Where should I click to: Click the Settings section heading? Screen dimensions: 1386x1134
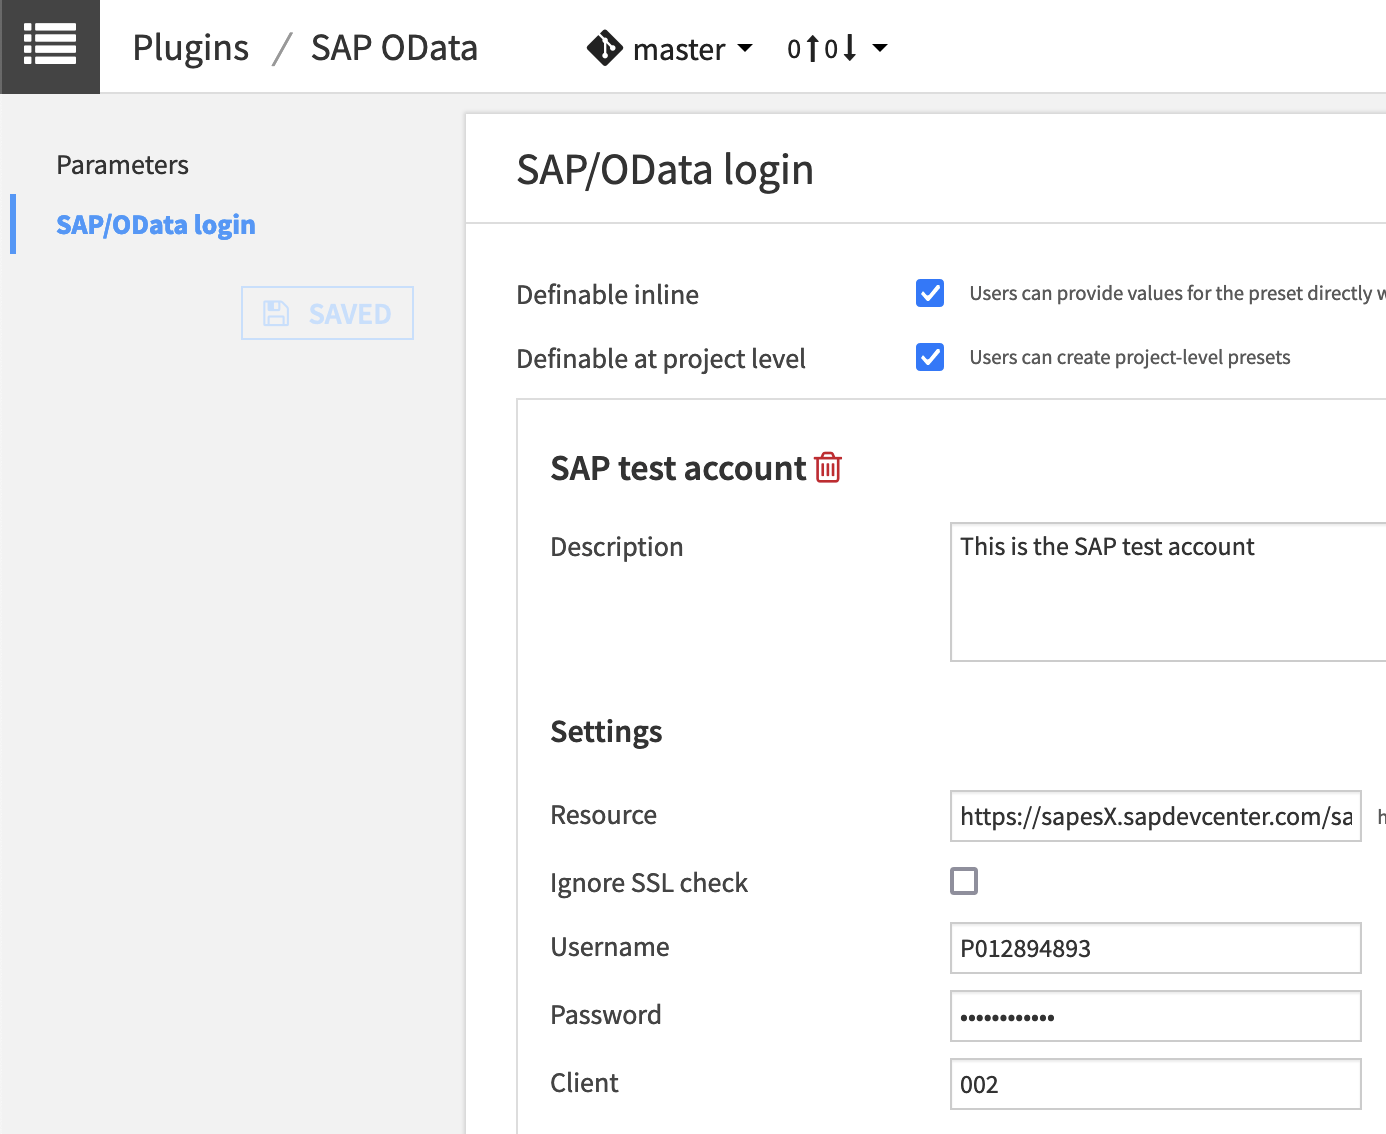(x=606, y=732)
